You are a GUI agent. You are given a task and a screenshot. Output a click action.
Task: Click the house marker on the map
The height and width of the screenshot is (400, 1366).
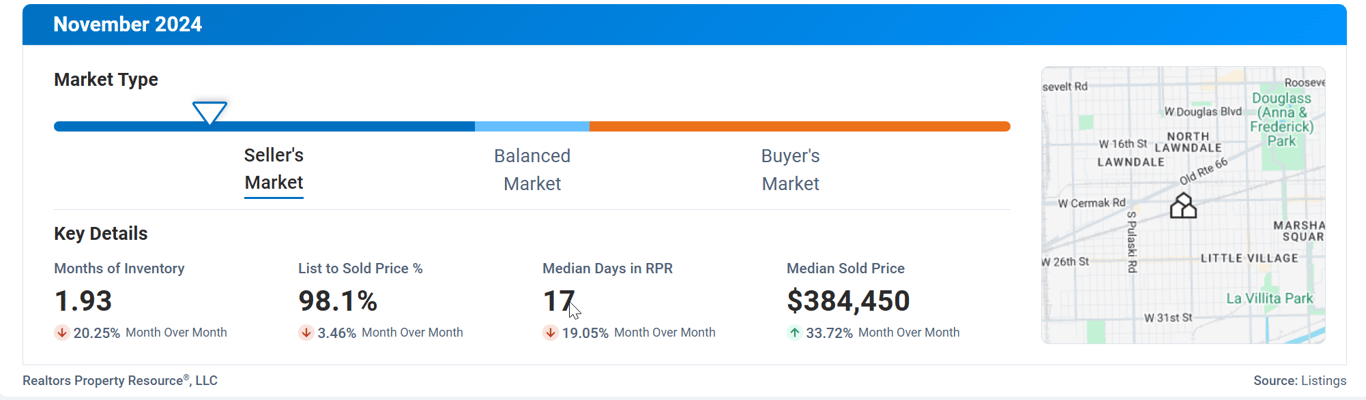pos(1183,206)
